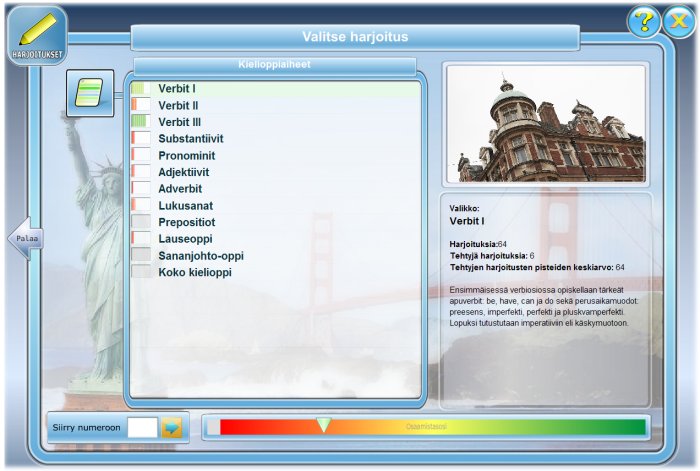This screenshot has width=700, height=471.
Task: Click the Adverbit progress indicator
Action: tap(141, 188)
